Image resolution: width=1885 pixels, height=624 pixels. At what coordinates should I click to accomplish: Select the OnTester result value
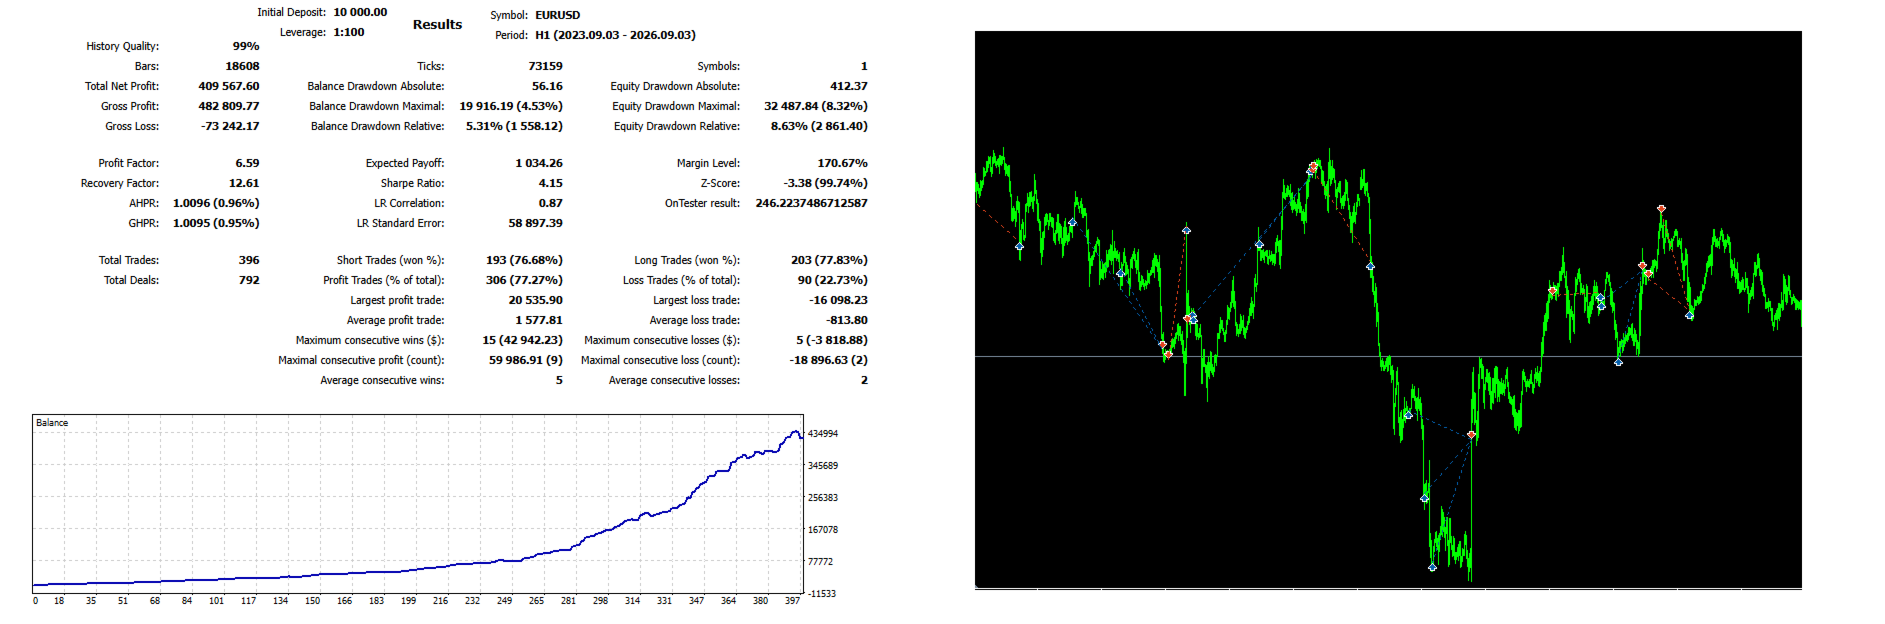click(811, 203)
